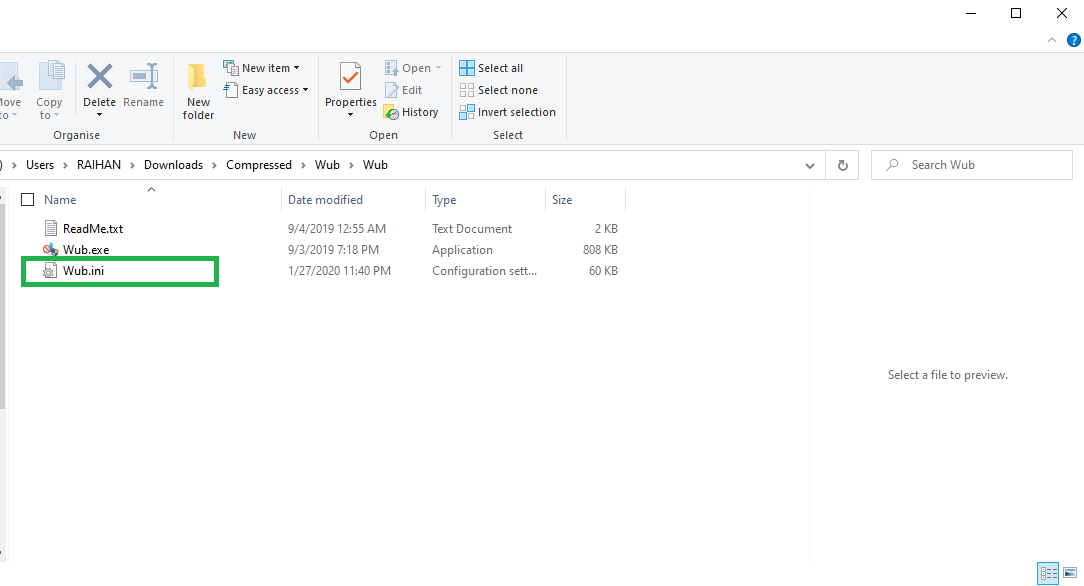
Task: Click the Edit ribbon button
Action: point(403,90)
